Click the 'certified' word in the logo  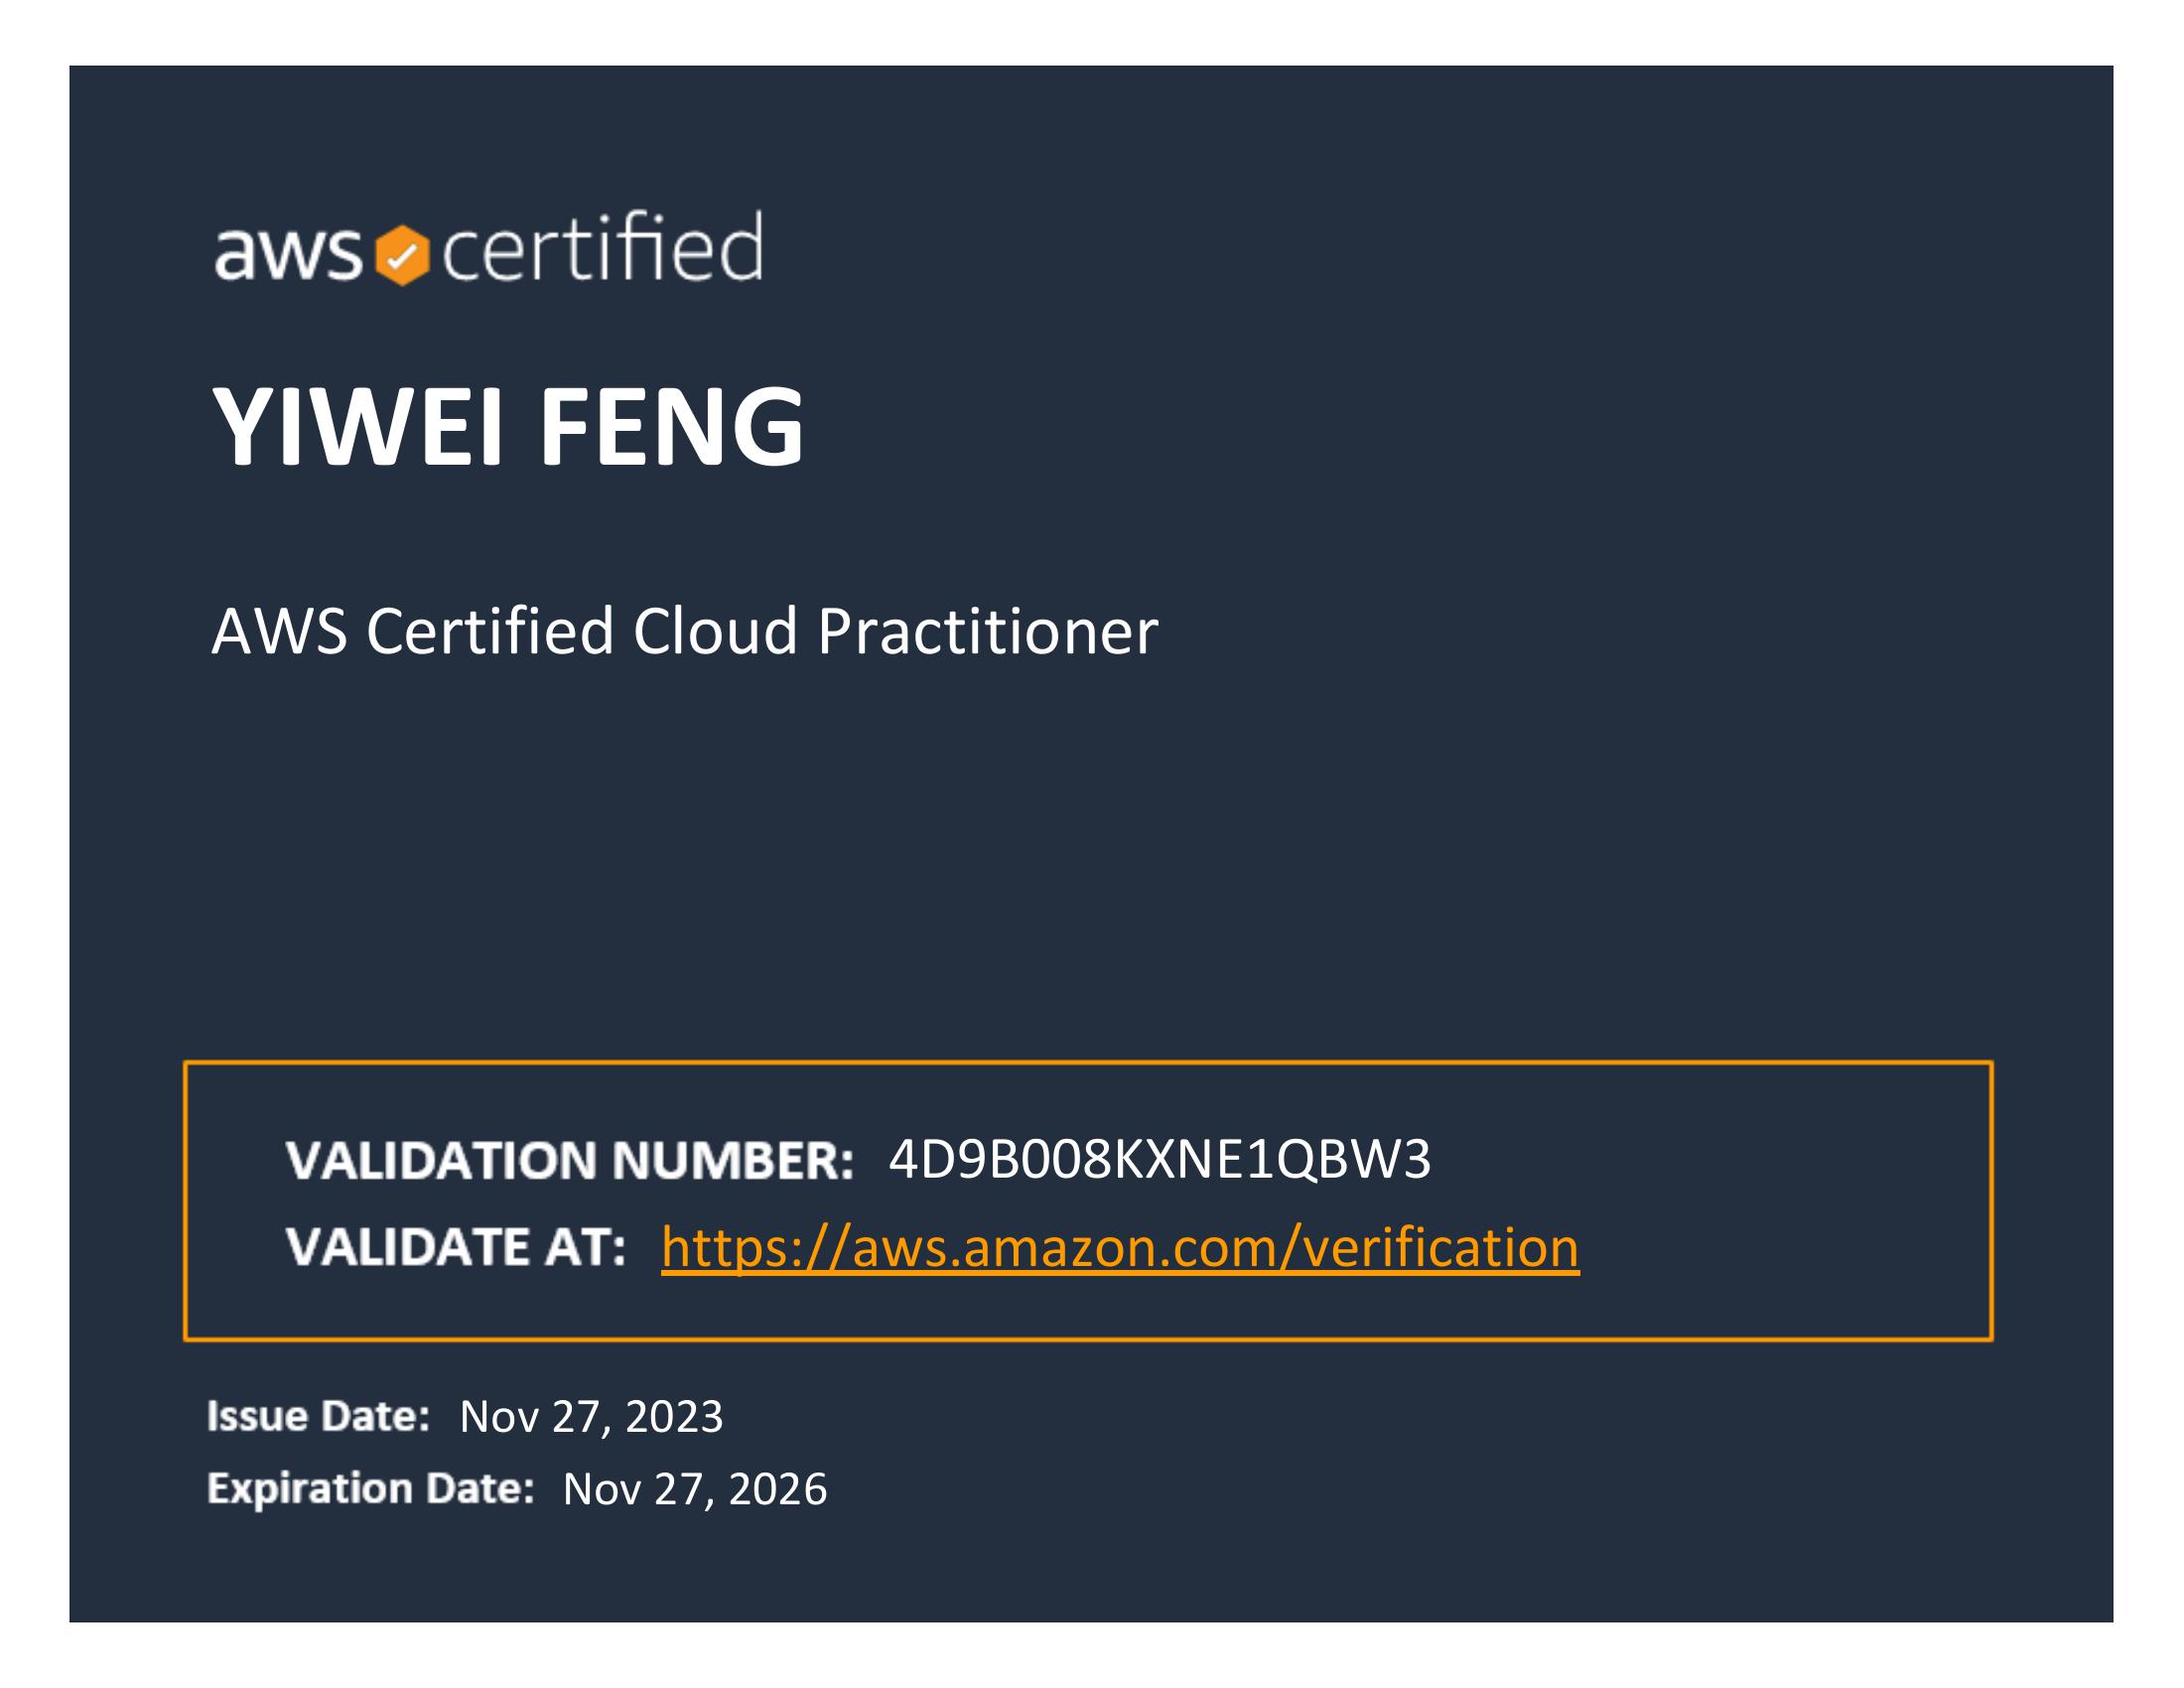click(603, 246)
